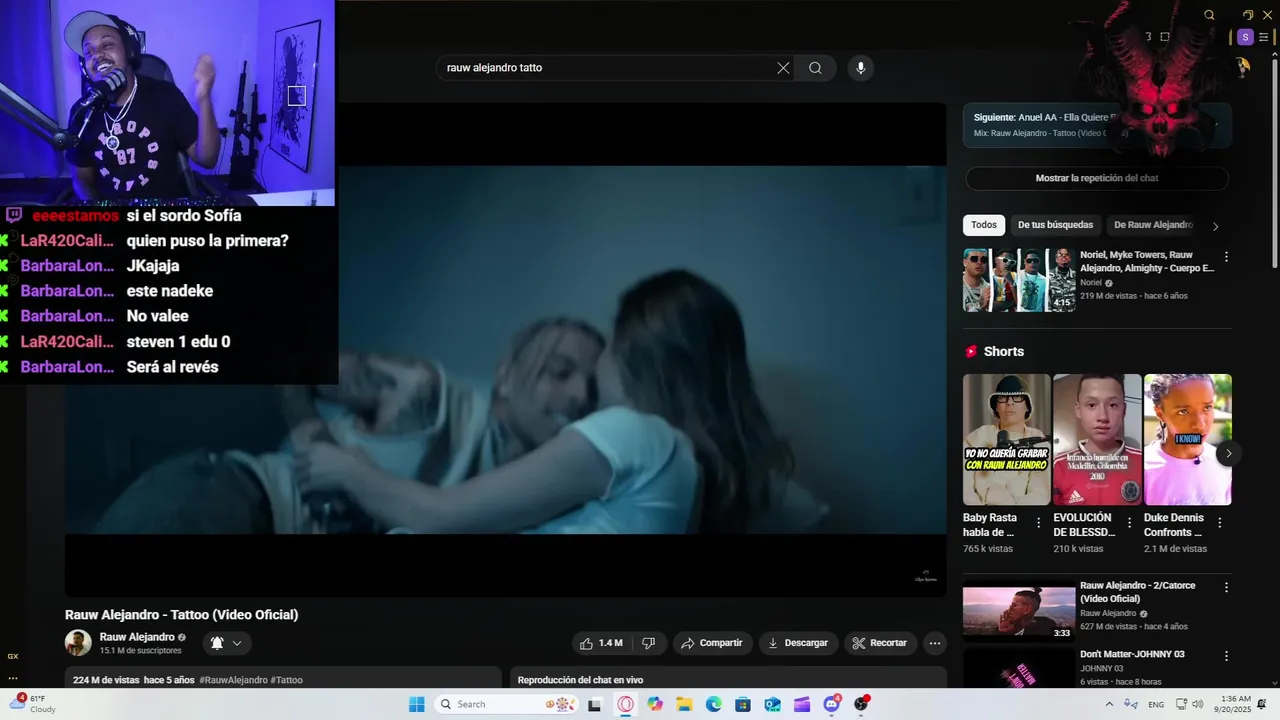Screen dimensions: 1280x720
Task: Open Opera browser search icon at top
Action: pyautogui.click(x=1209, y=15)
